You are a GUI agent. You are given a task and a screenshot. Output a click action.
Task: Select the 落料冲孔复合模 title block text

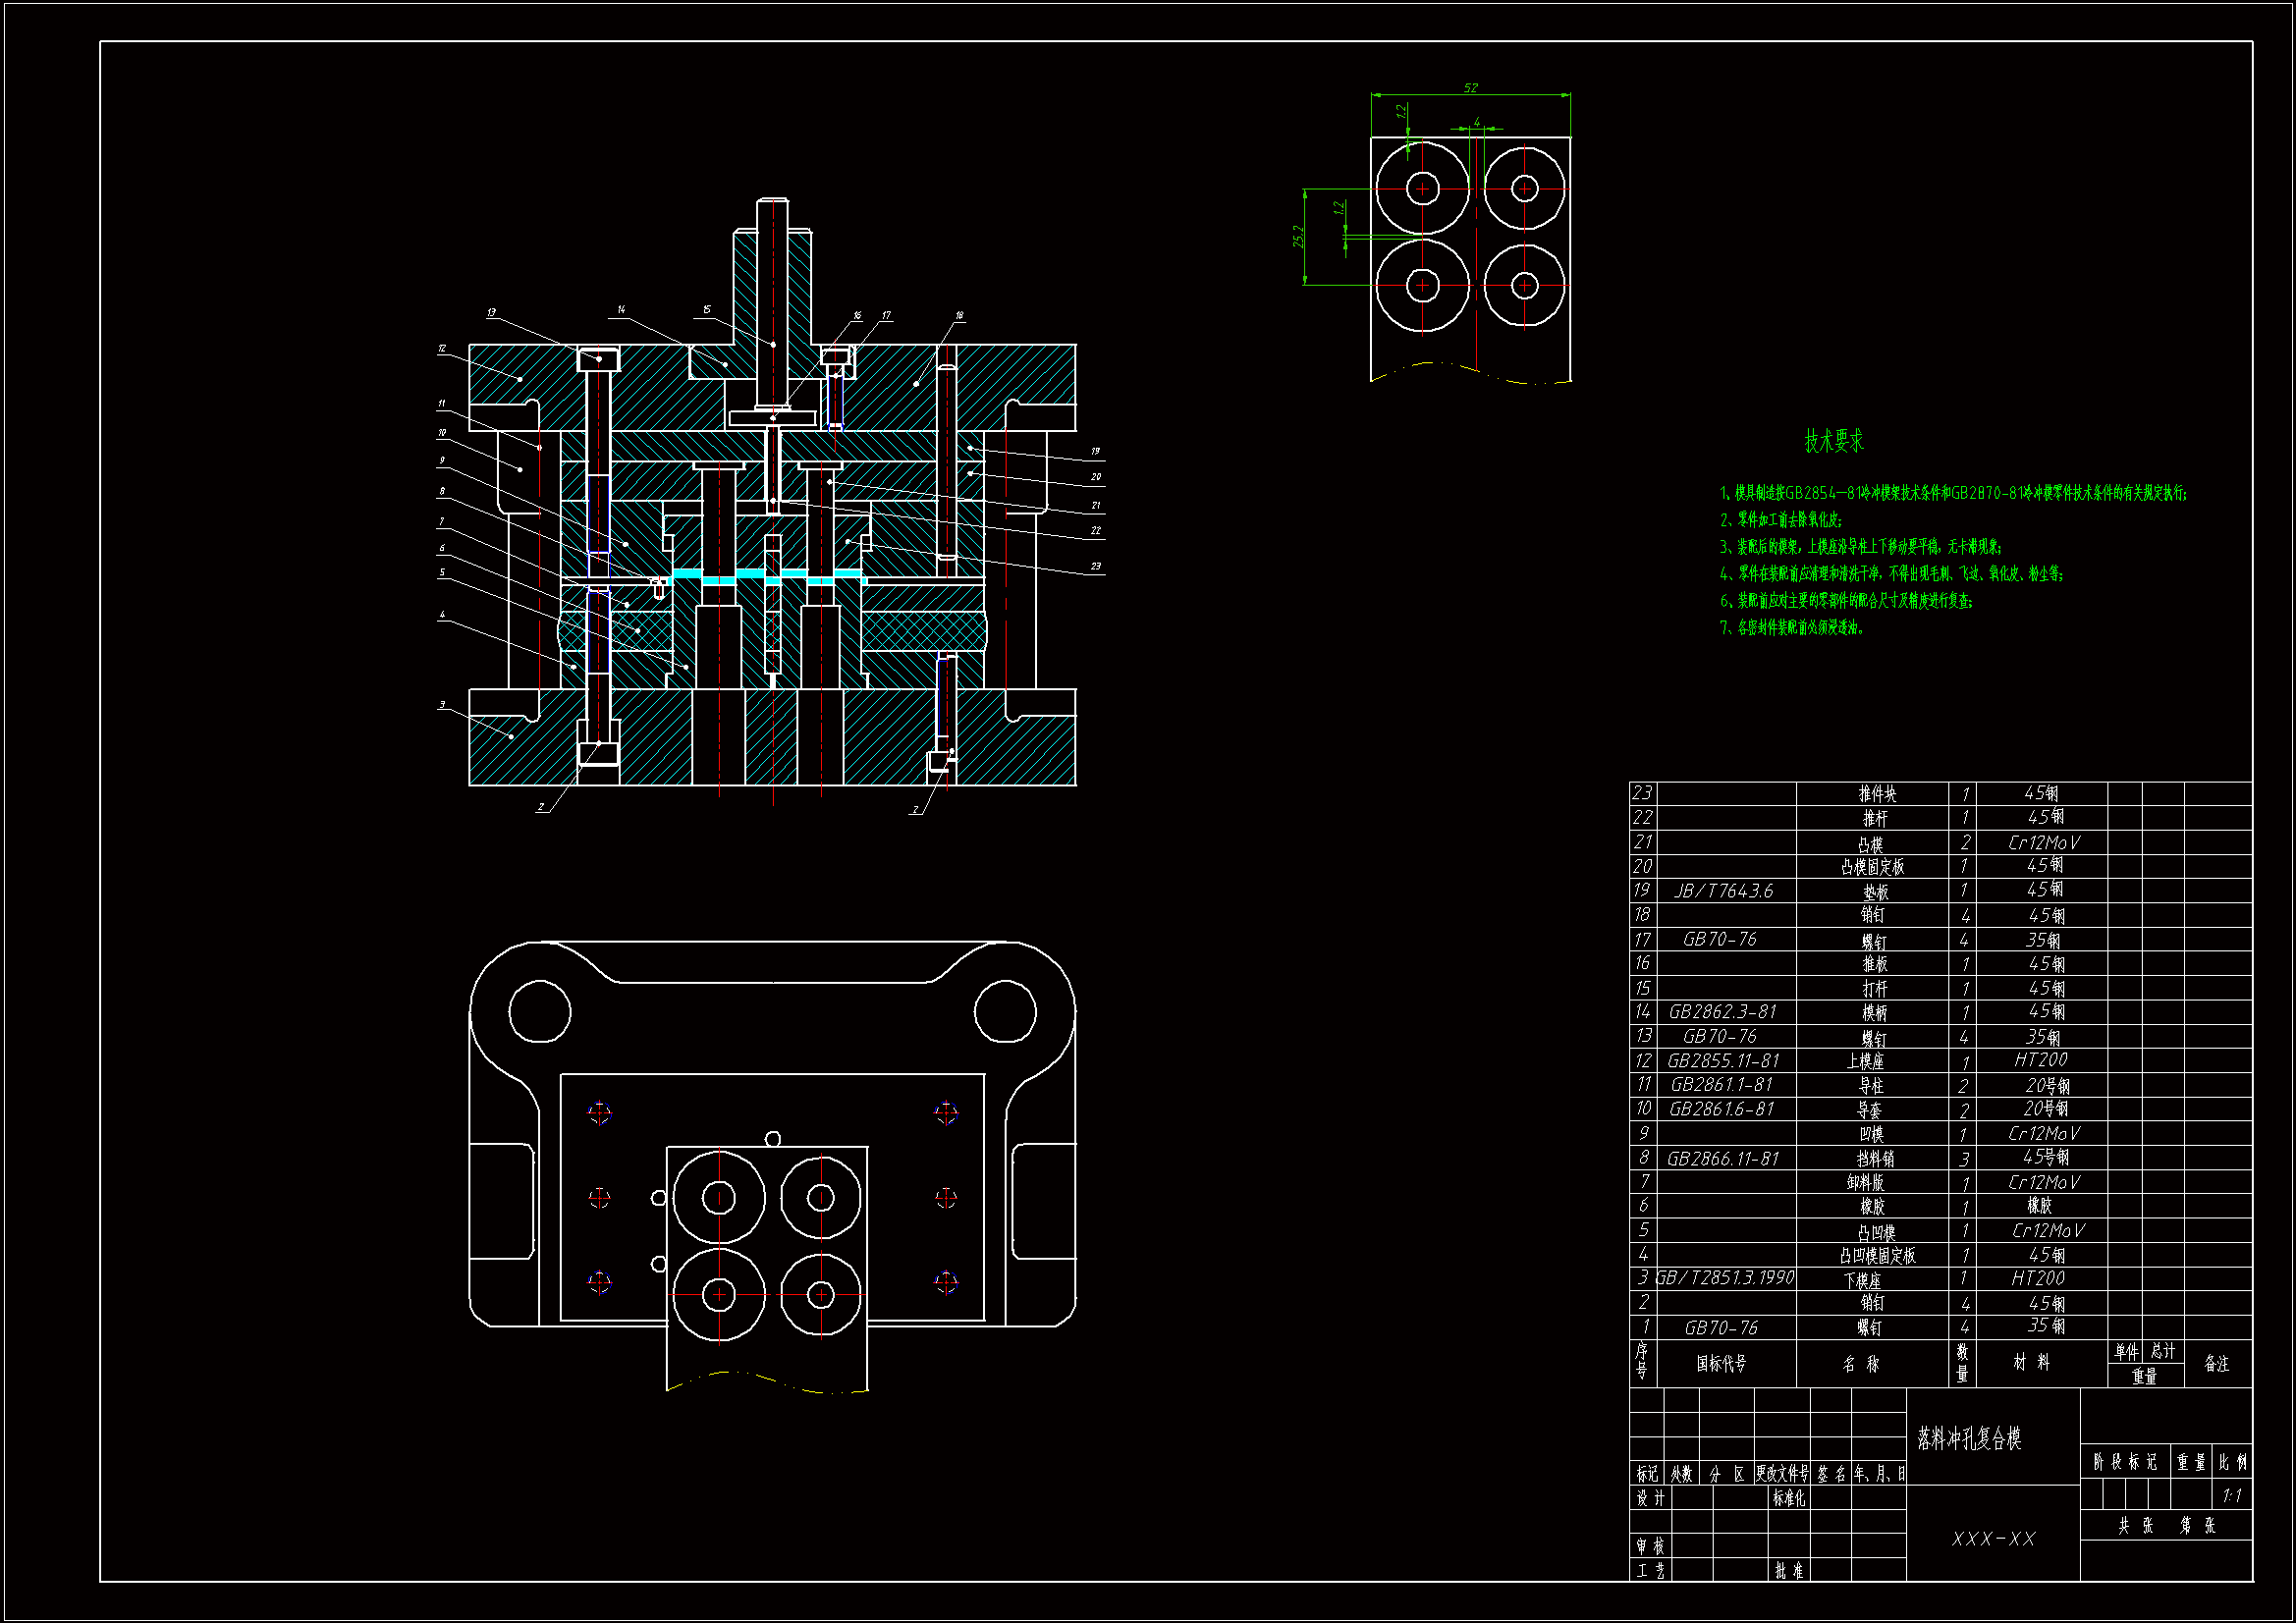(1968, 1438)
